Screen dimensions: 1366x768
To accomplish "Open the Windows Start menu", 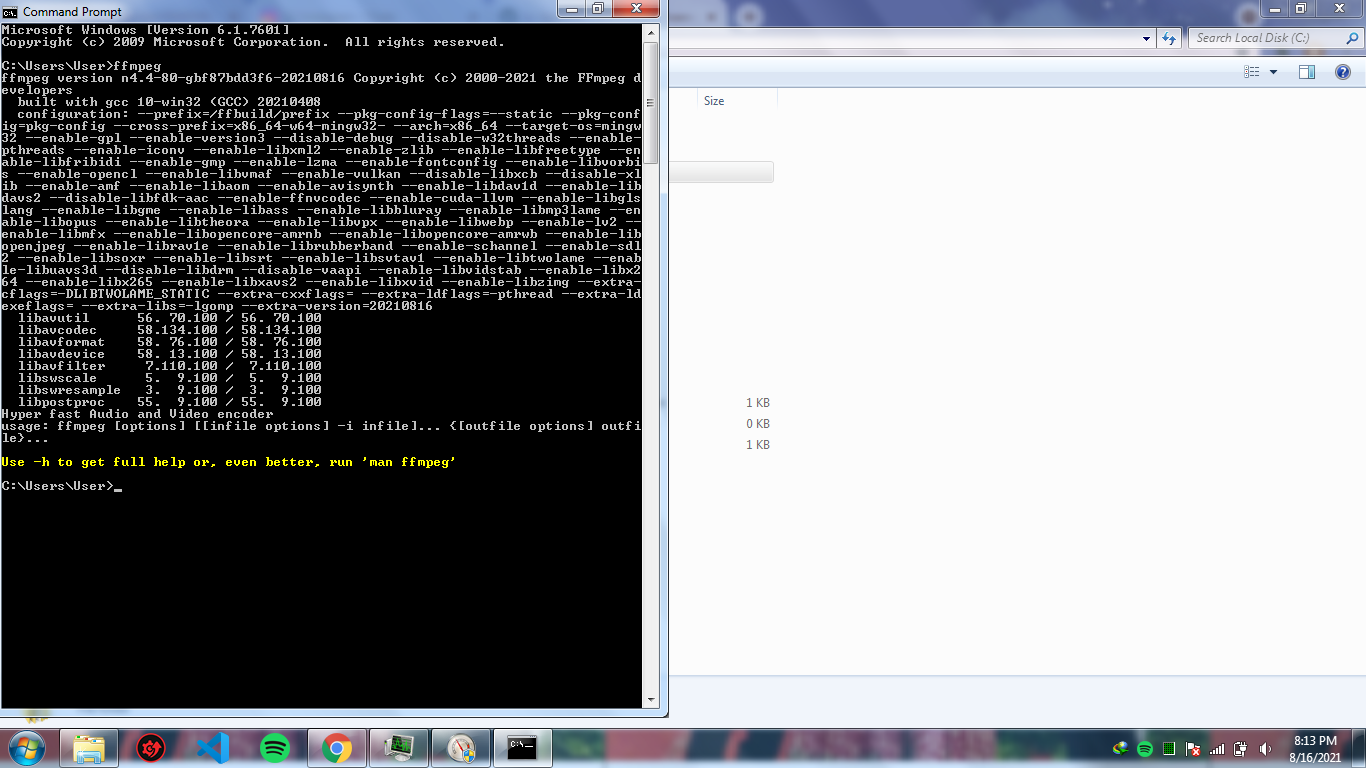I will (x=27, y=748).
